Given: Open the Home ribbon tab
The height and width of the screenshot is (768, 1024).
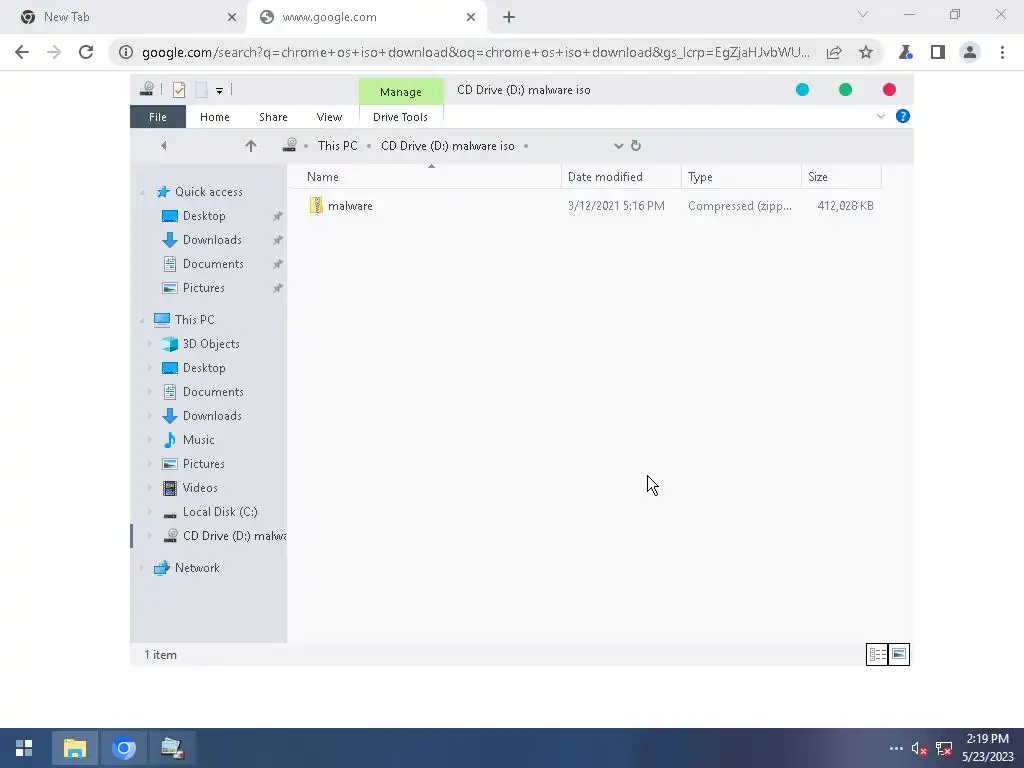Looking at the screenshot, I should [x=215, y=117].
